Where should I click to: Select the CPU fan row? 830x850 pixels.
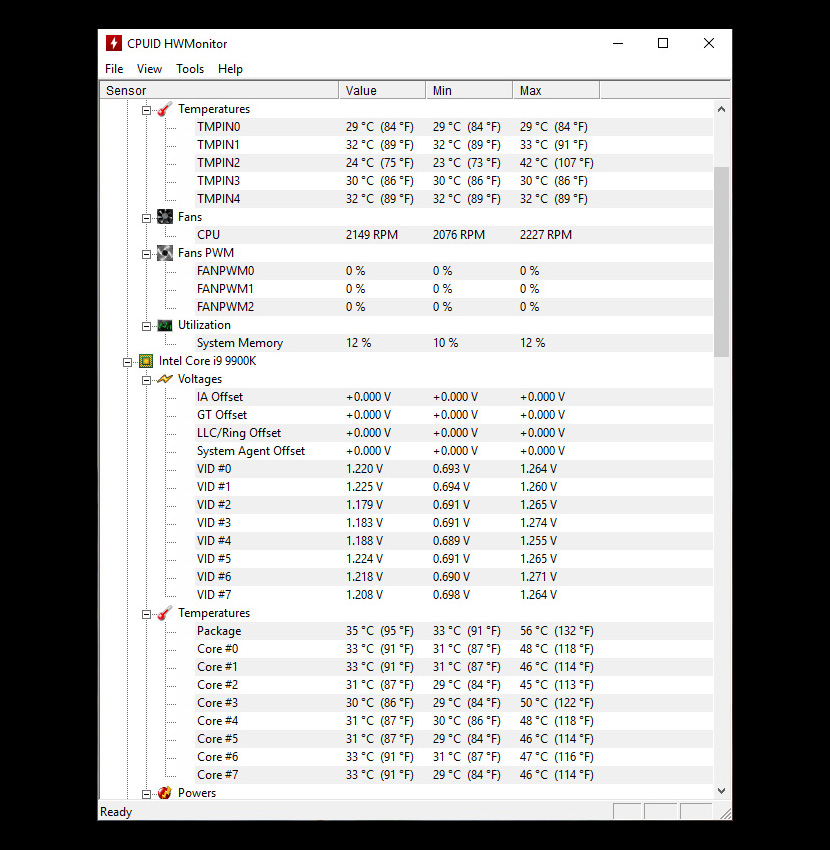coord(453,235)
